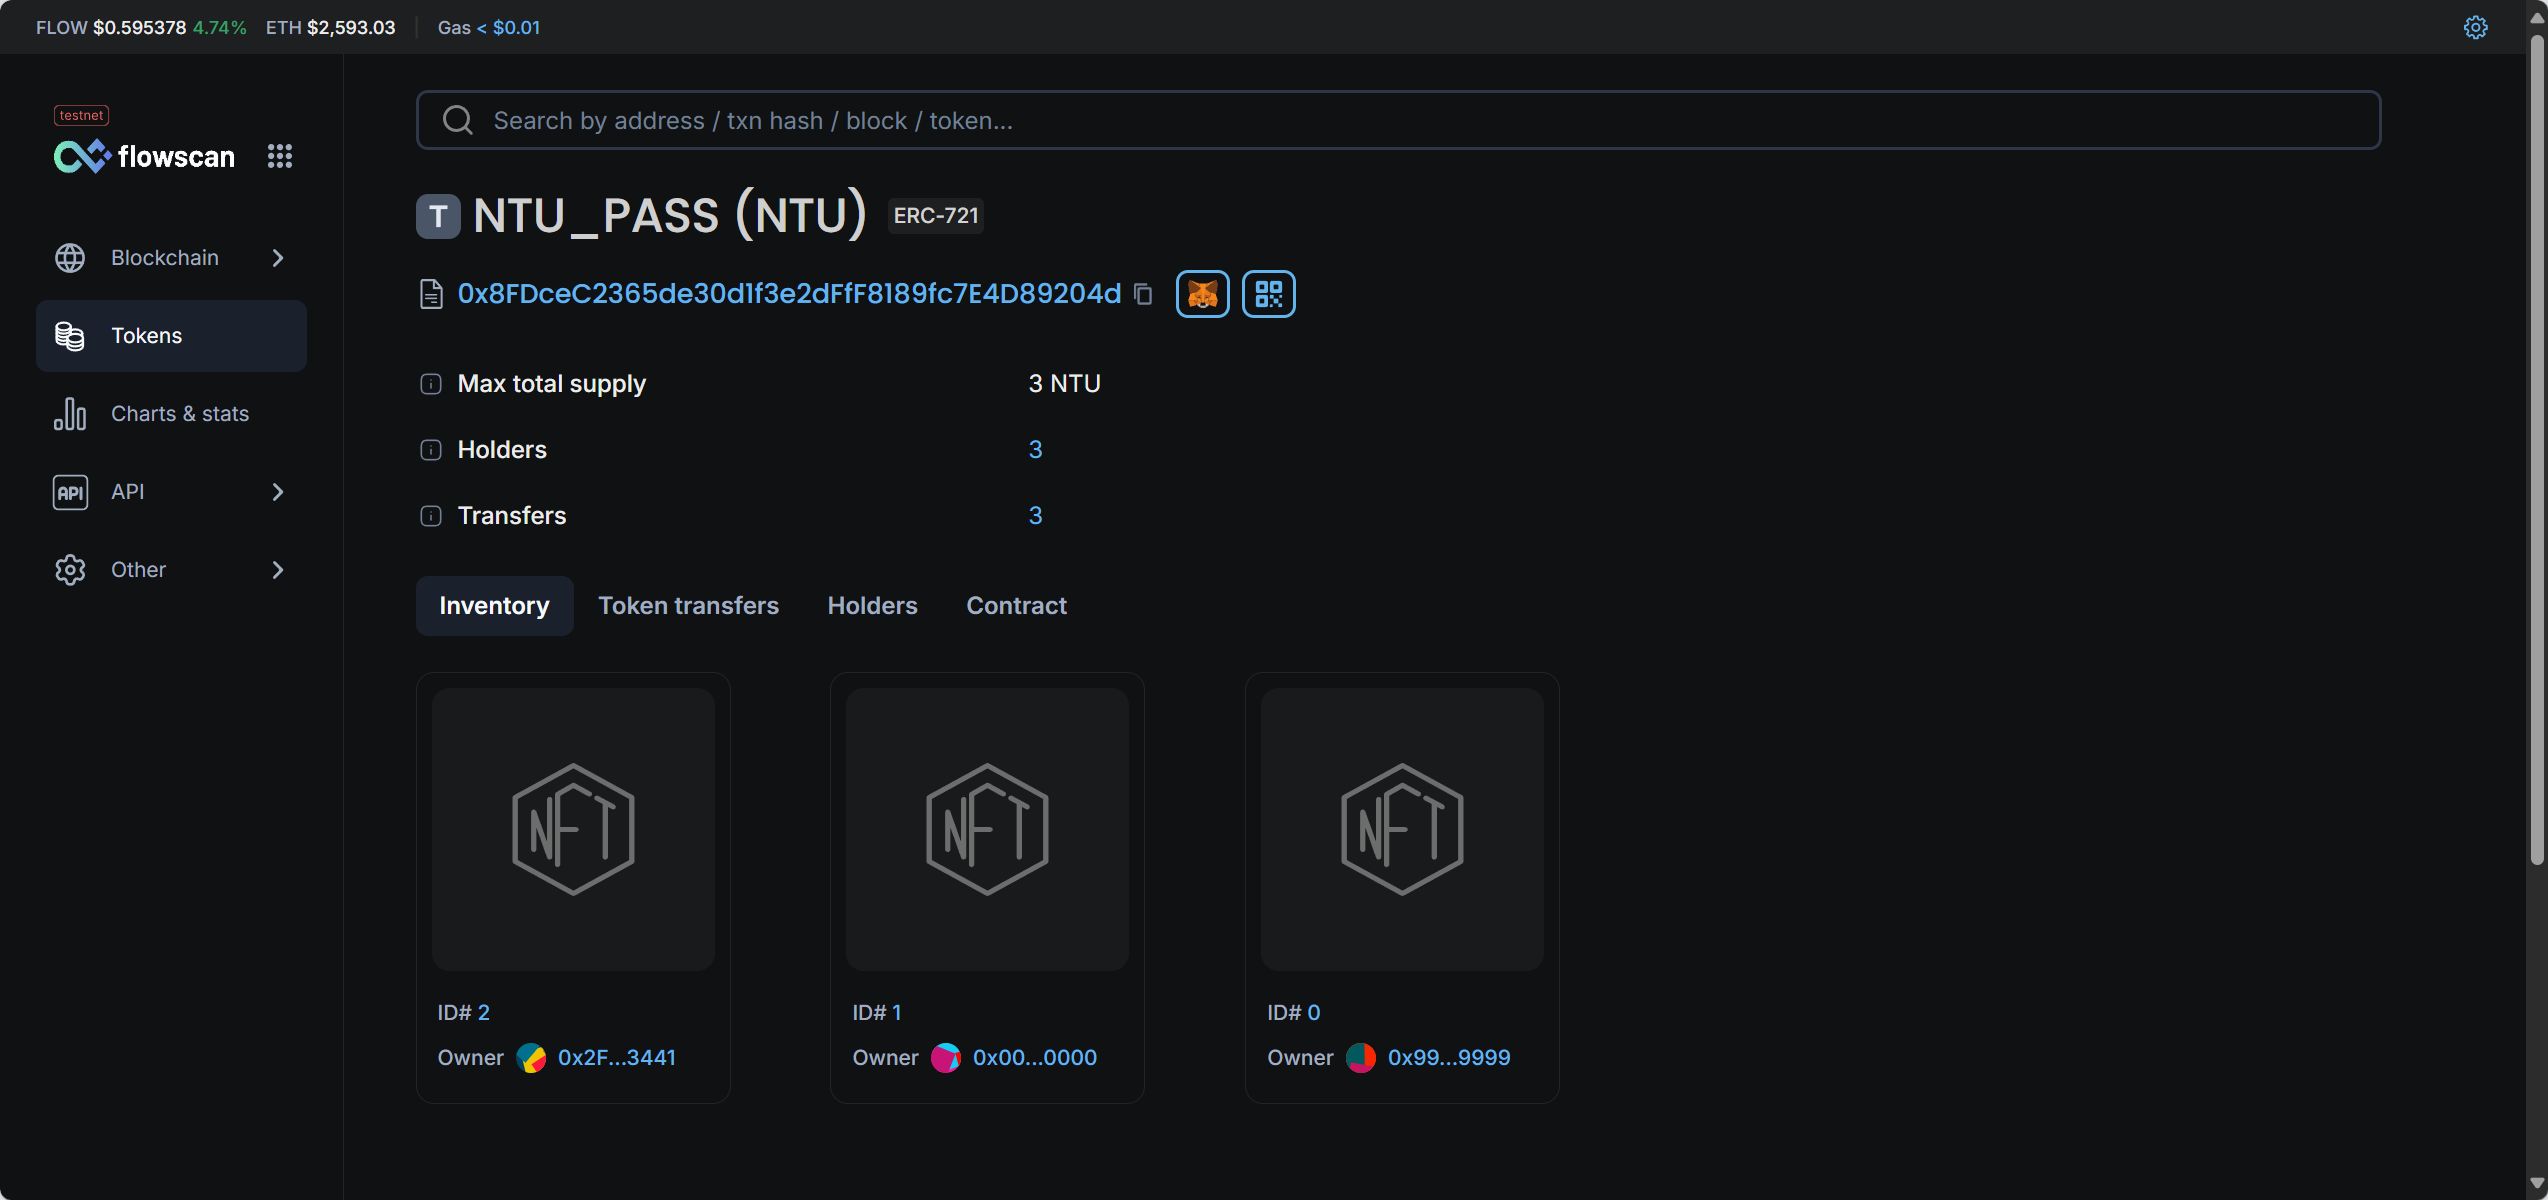Screen dimensions: 2548x1200
Task: Show info for Holders row
Action: point(431,450)
